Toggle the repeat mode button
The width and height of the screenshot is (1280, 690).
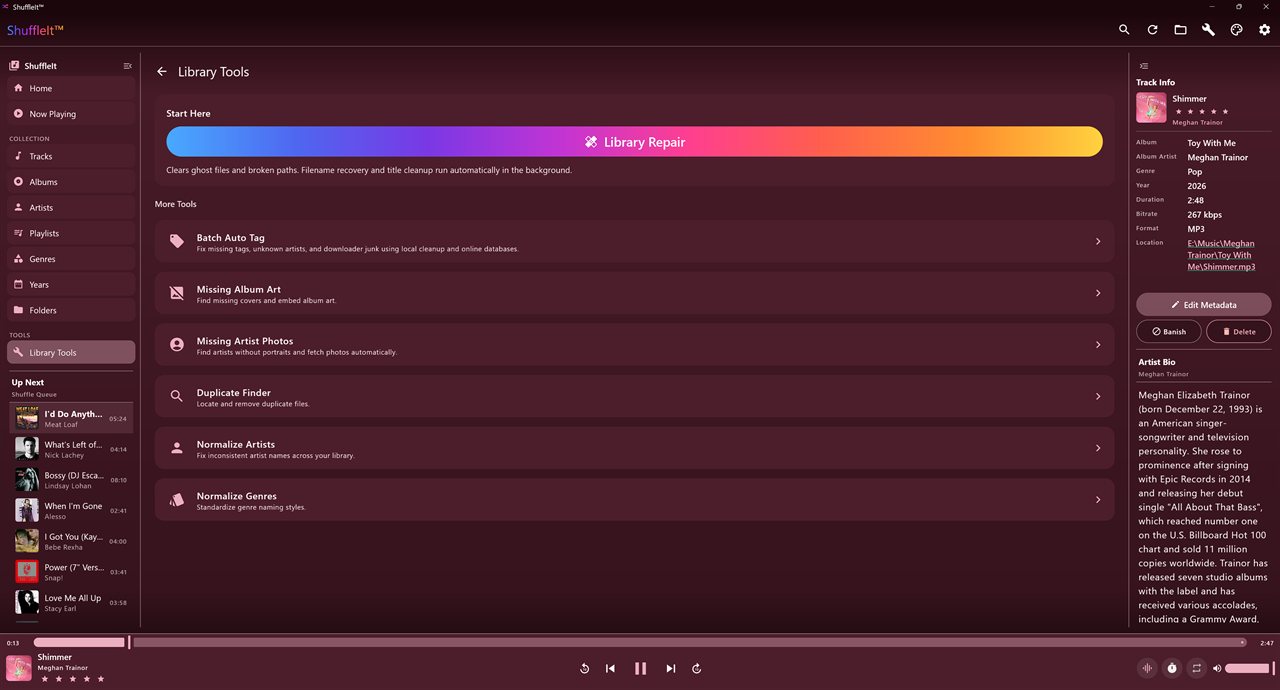pyautogui.click(x=1196, y=668)
